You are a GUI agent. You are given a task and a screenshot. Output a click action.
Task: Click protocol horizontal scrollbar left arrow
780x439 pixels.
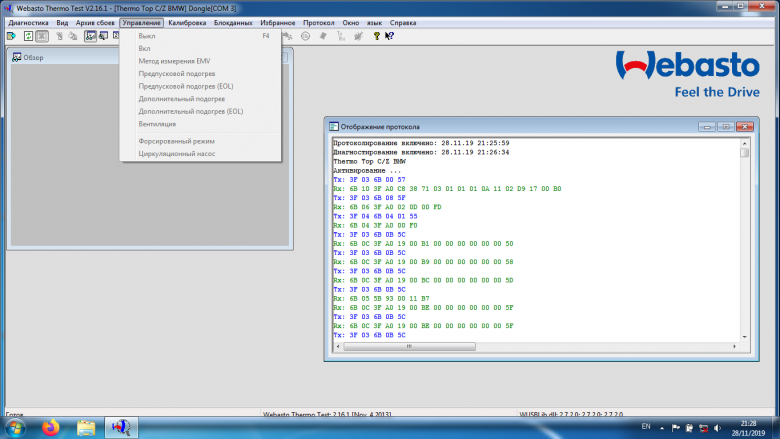[x=338, y=346]
